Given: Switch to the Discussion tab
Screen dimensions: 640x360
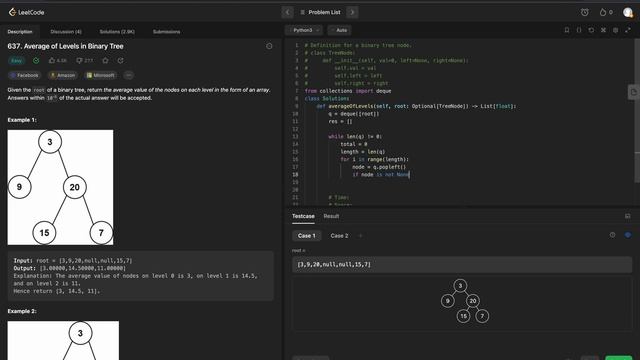Looking at the screenshot, I should click(66, 31).
